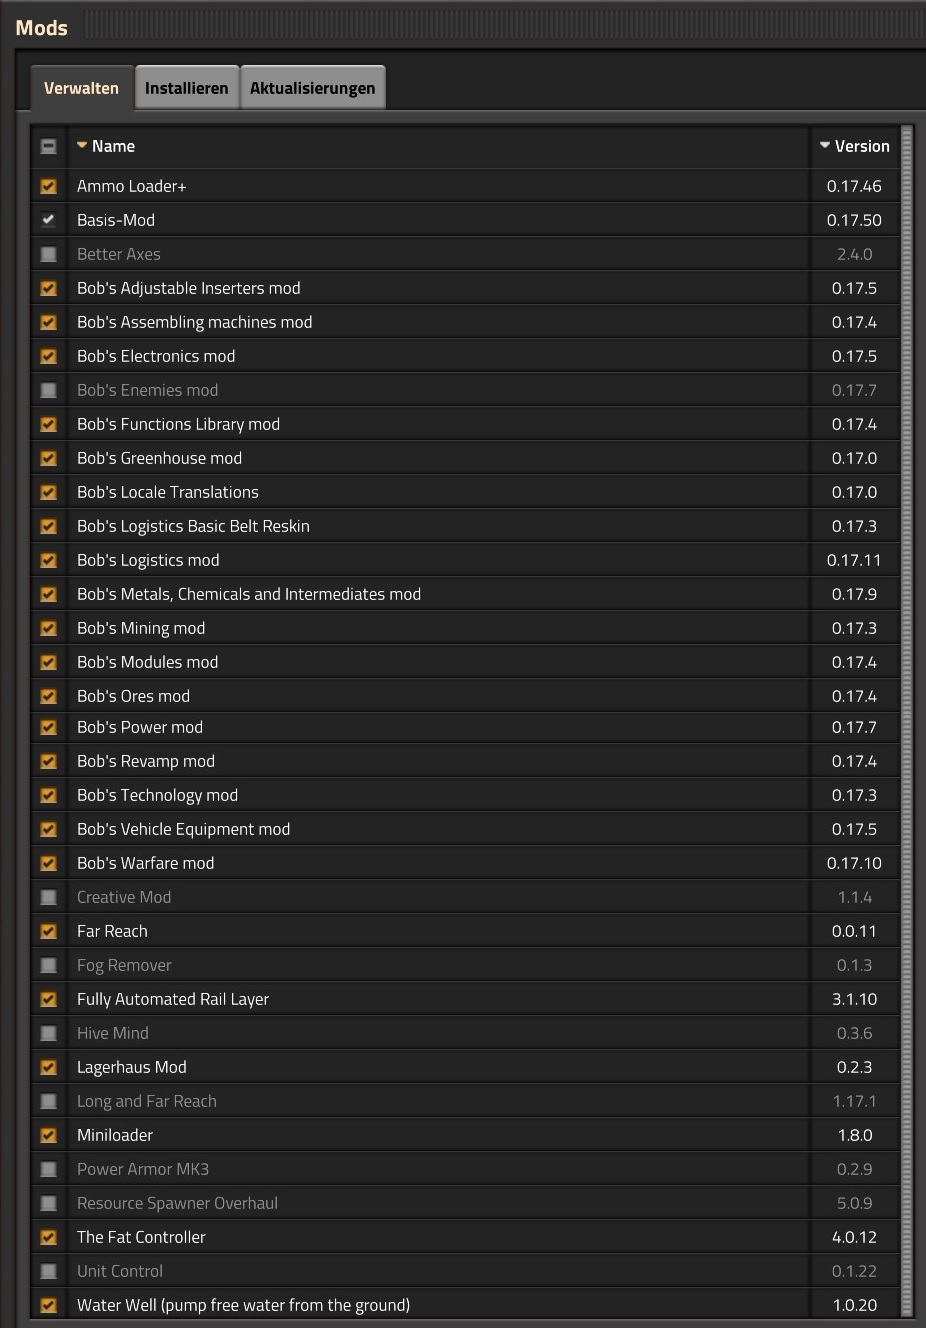
Task: Sort mods by Name column arrow
Action: tap(82, 146)
